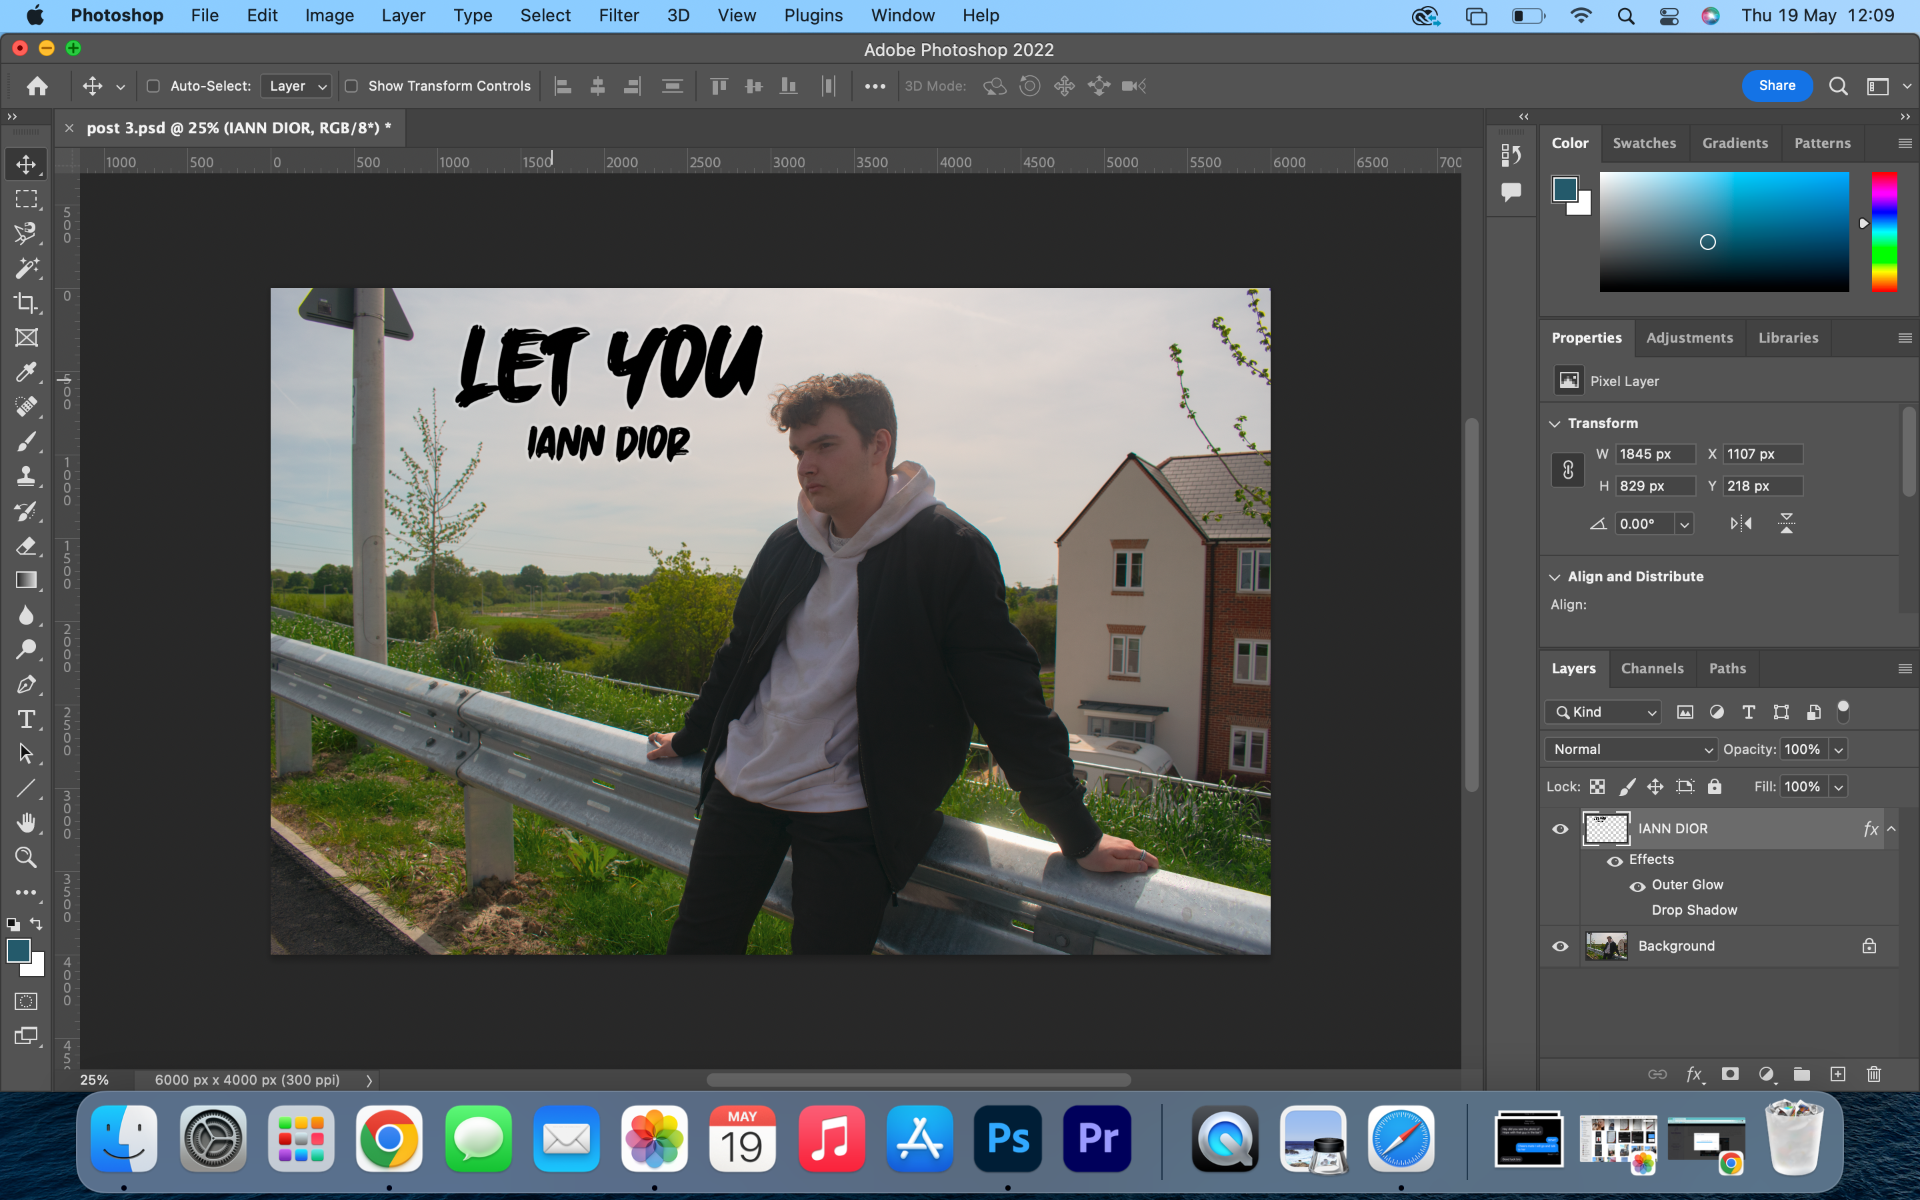Screen dimensions: 1920x1200
Task: Click the width W input field
Action: click(x=1653, y=454)
